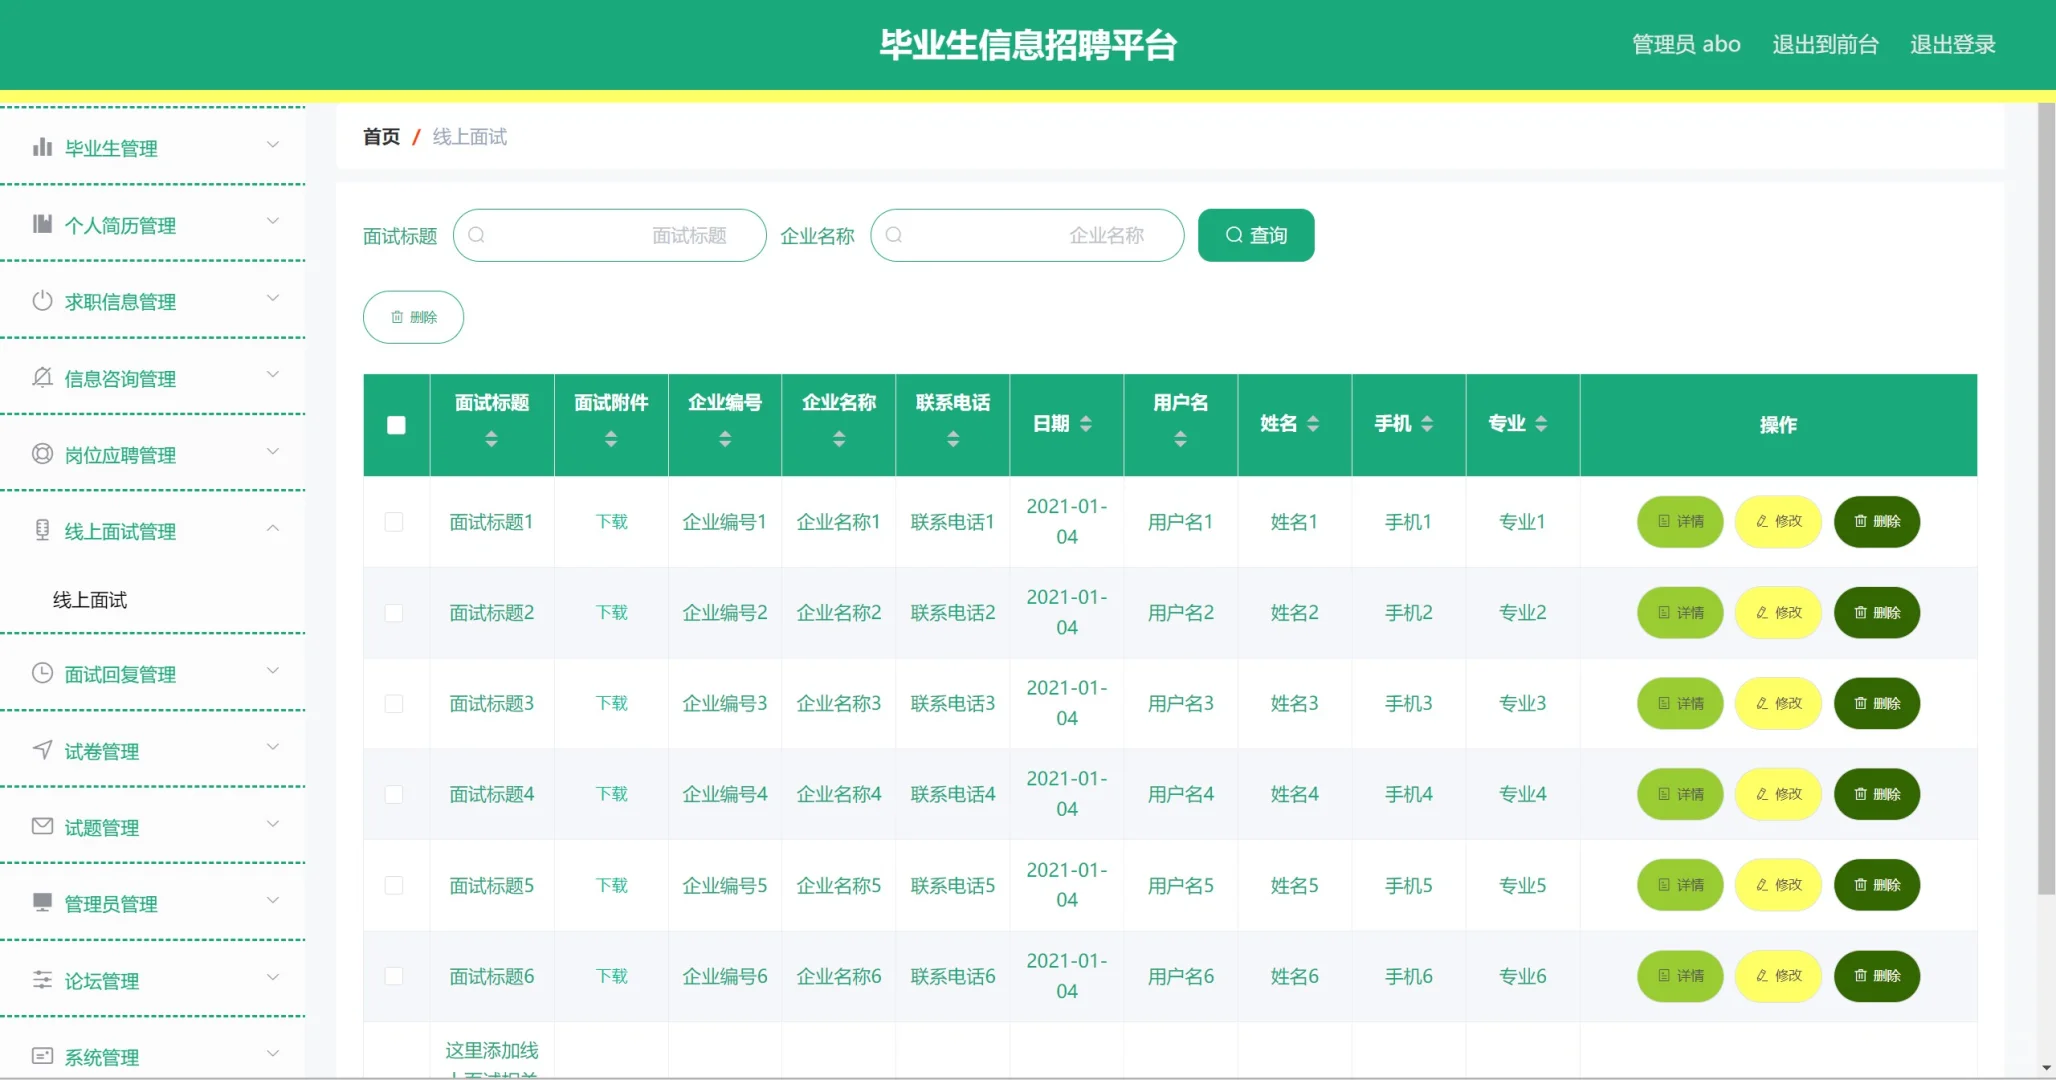
Task: Select the 求职信息管理 power icon
Action: pos(42,301)
